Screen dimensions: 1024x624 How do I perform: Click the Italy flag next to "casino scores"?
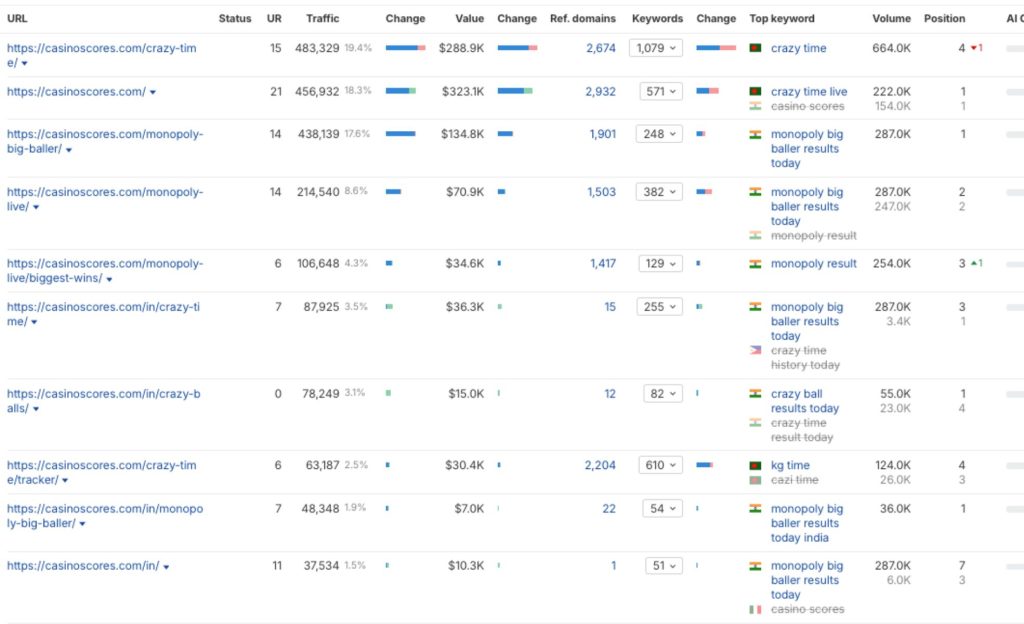click(755, 609)
